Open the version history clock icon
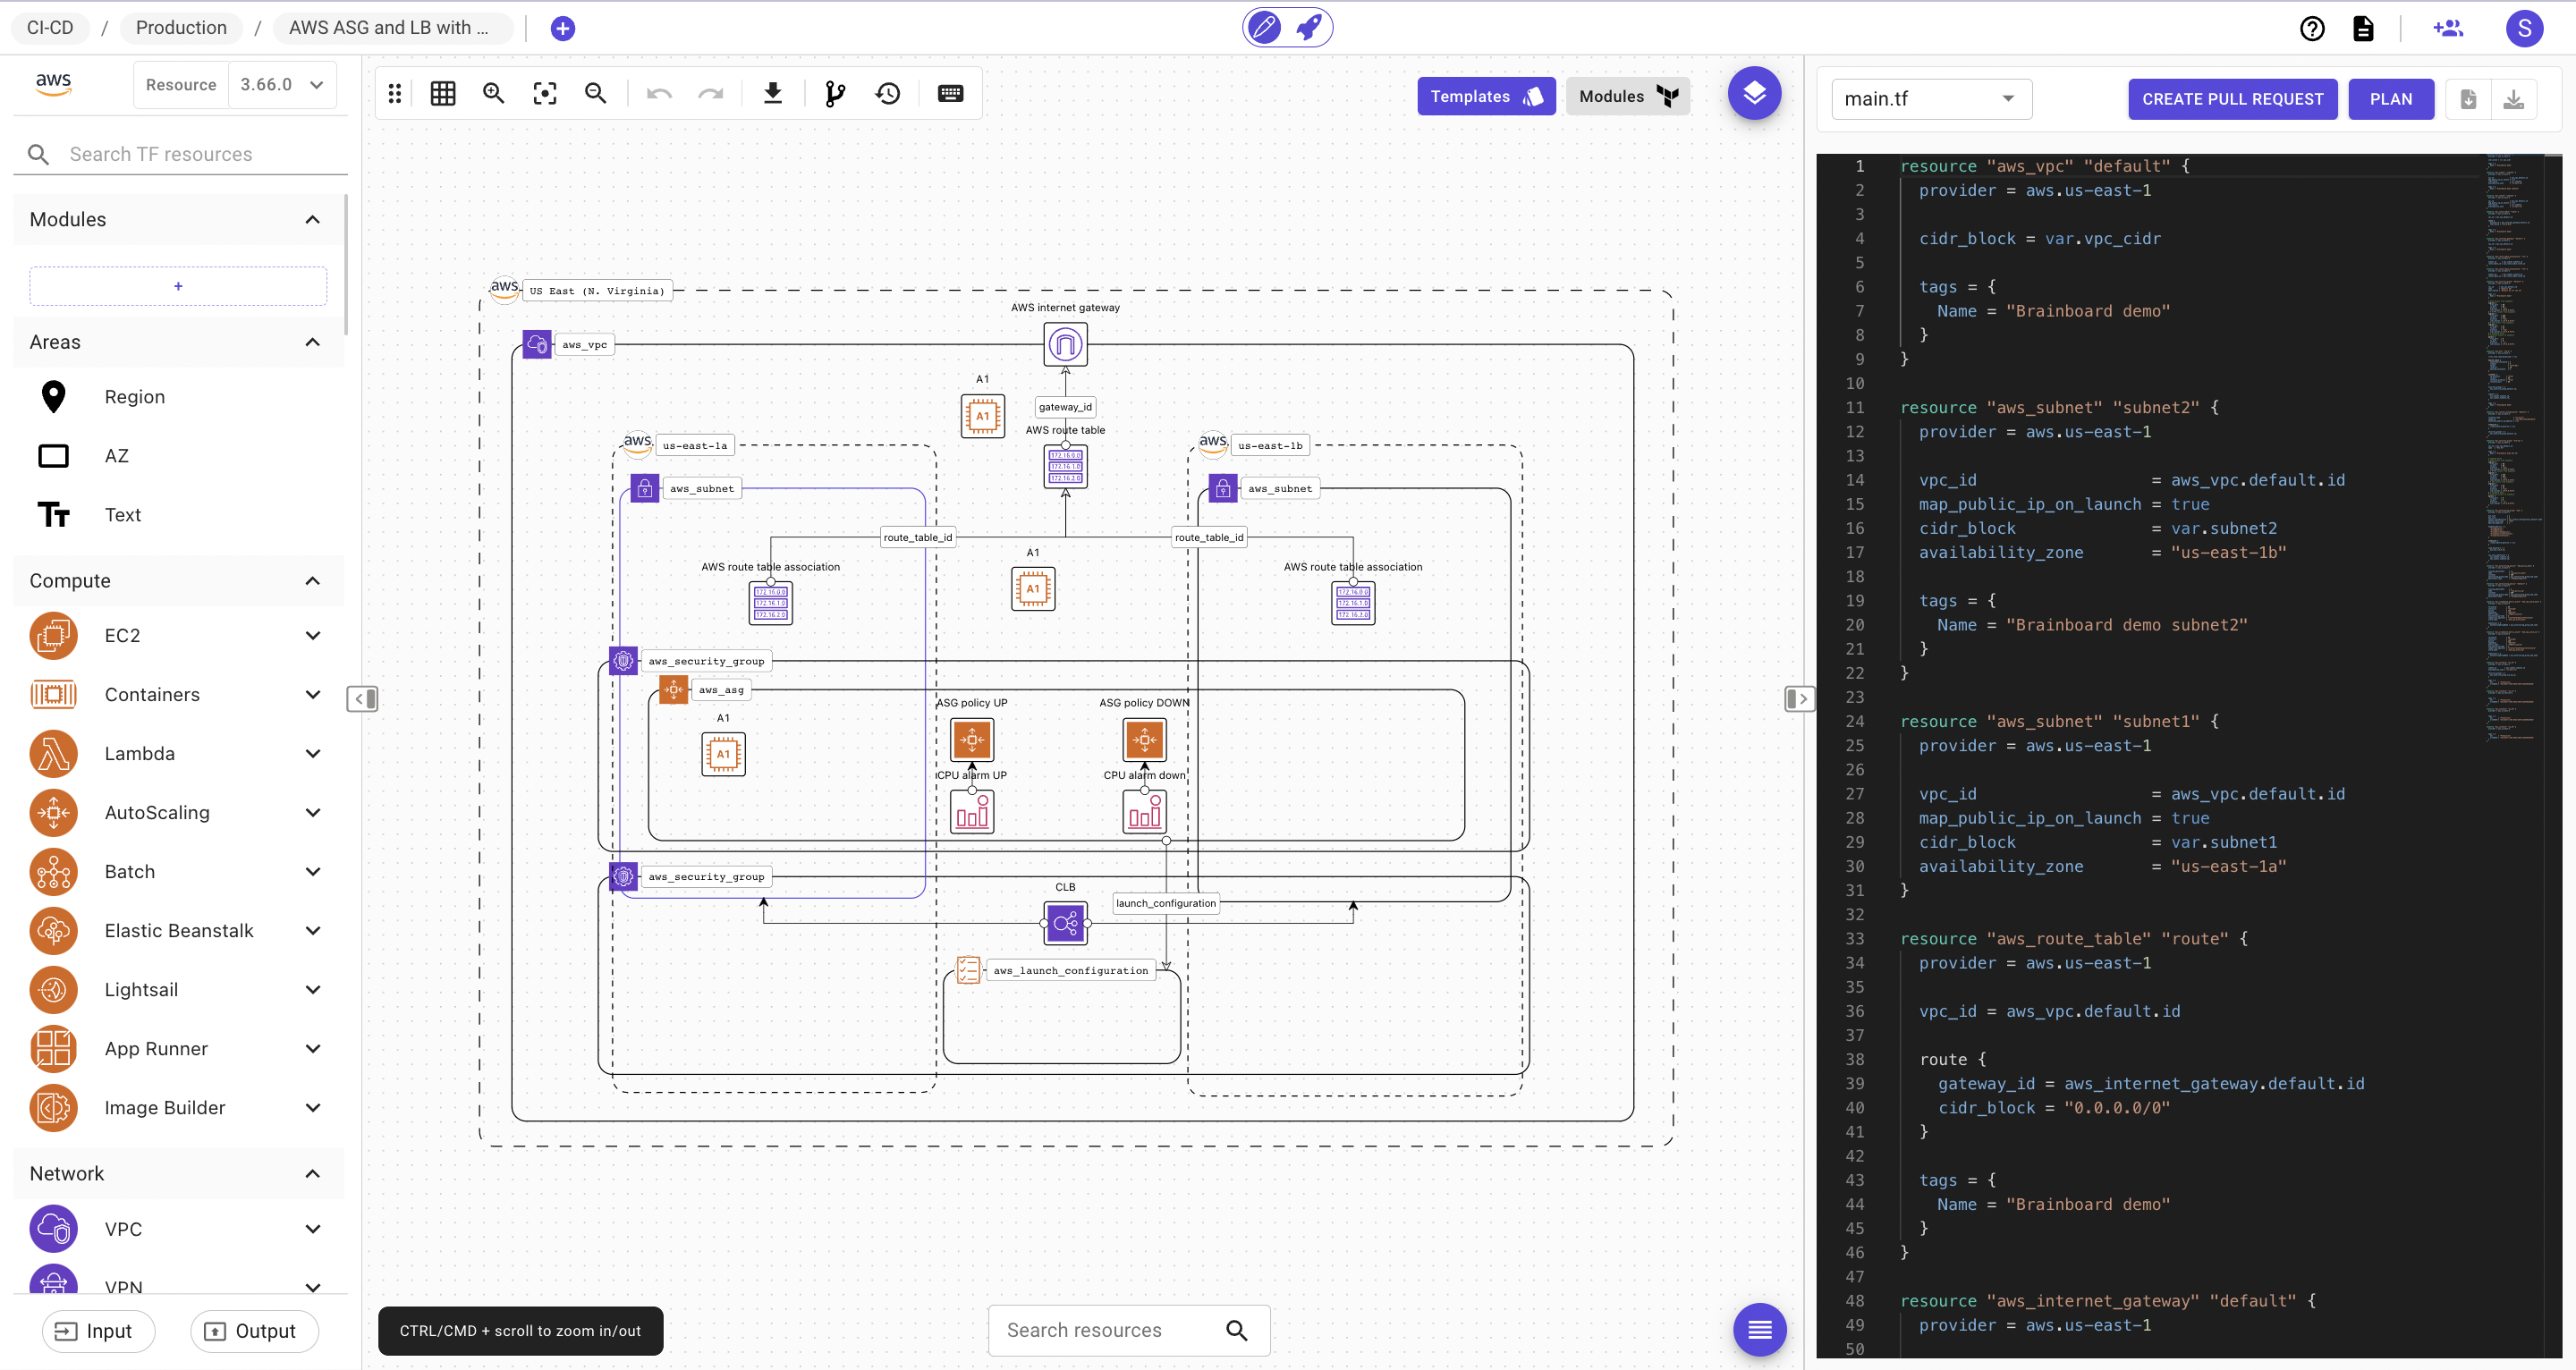The image size is (2576, 1370). click(888, 93)
